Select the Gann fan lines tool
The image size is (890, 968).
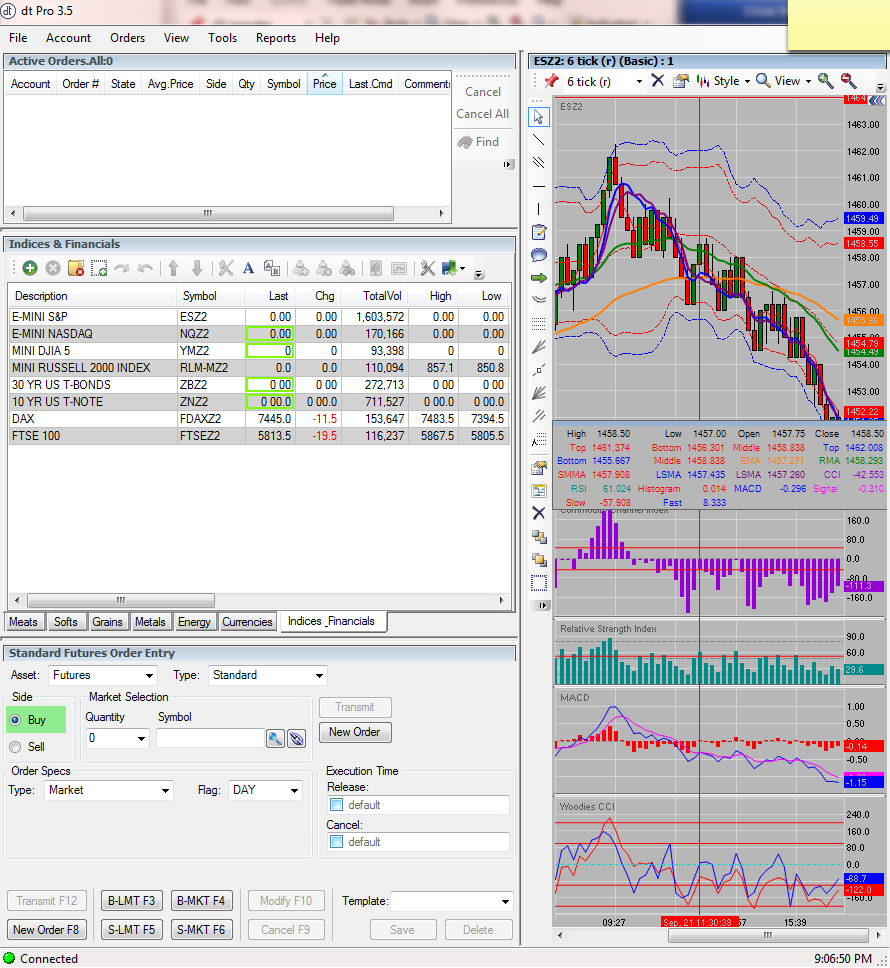[539, 393]
